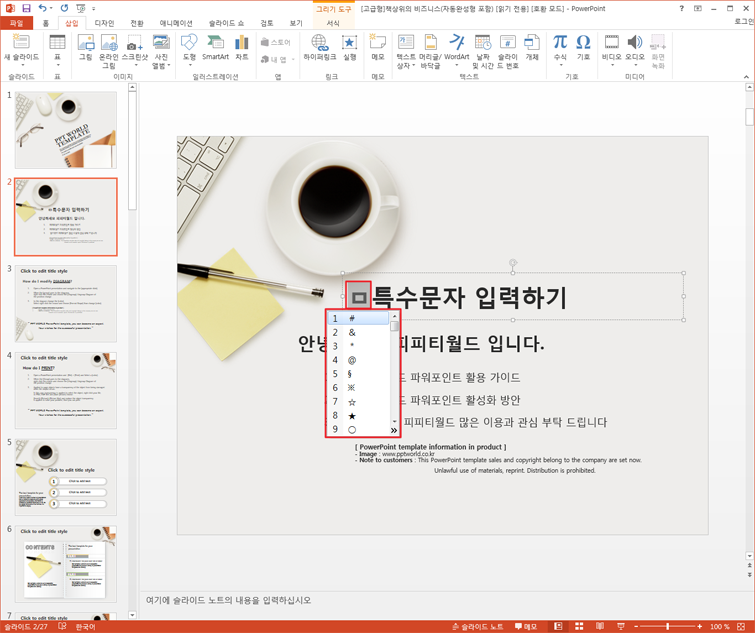Customize quick access toolbar dropdown
755x633 pixels.
click(93, 9)
